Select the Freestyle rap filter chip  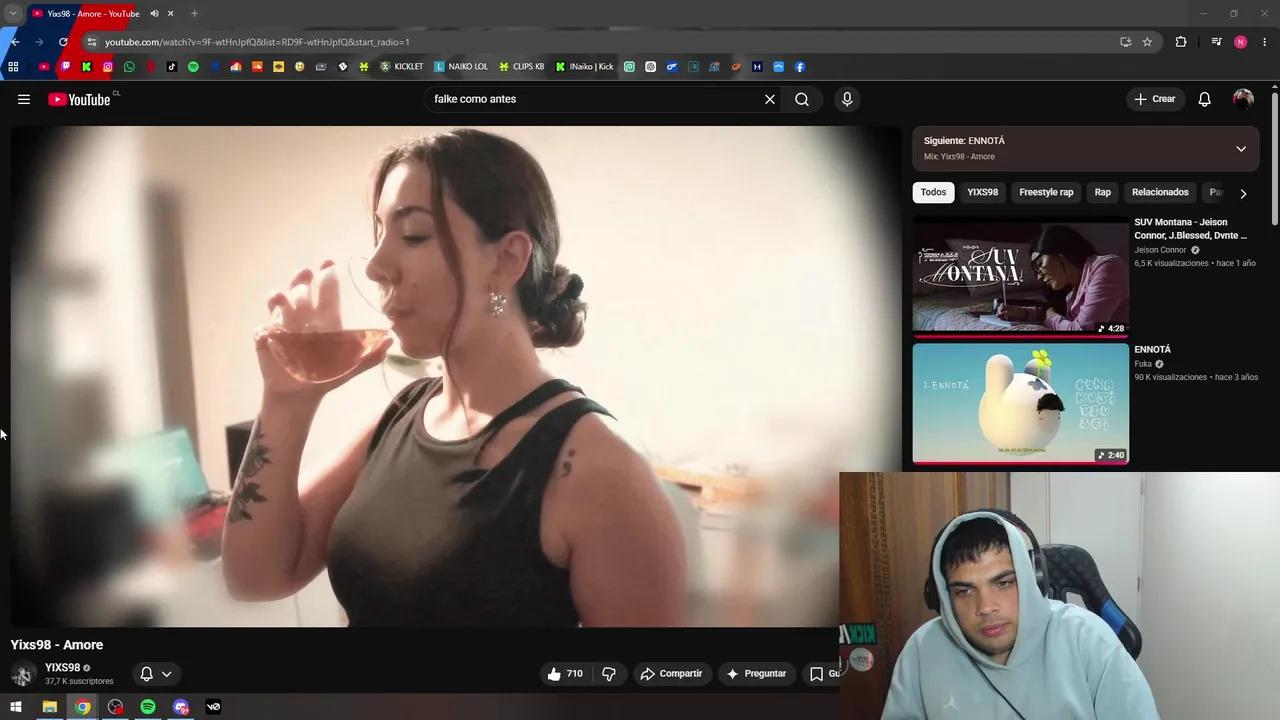tap(1046, 192)
